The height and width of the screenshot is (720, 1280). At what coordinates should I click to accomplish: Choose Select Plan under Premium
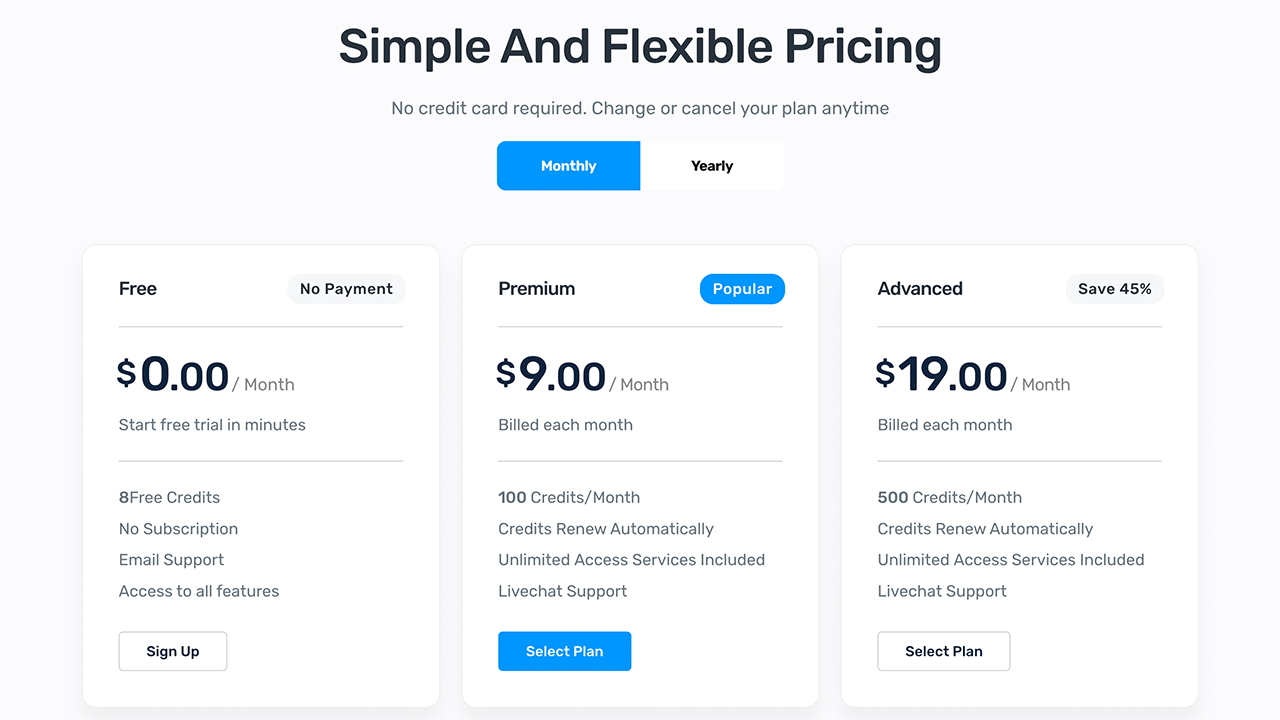tap(564, 651)
